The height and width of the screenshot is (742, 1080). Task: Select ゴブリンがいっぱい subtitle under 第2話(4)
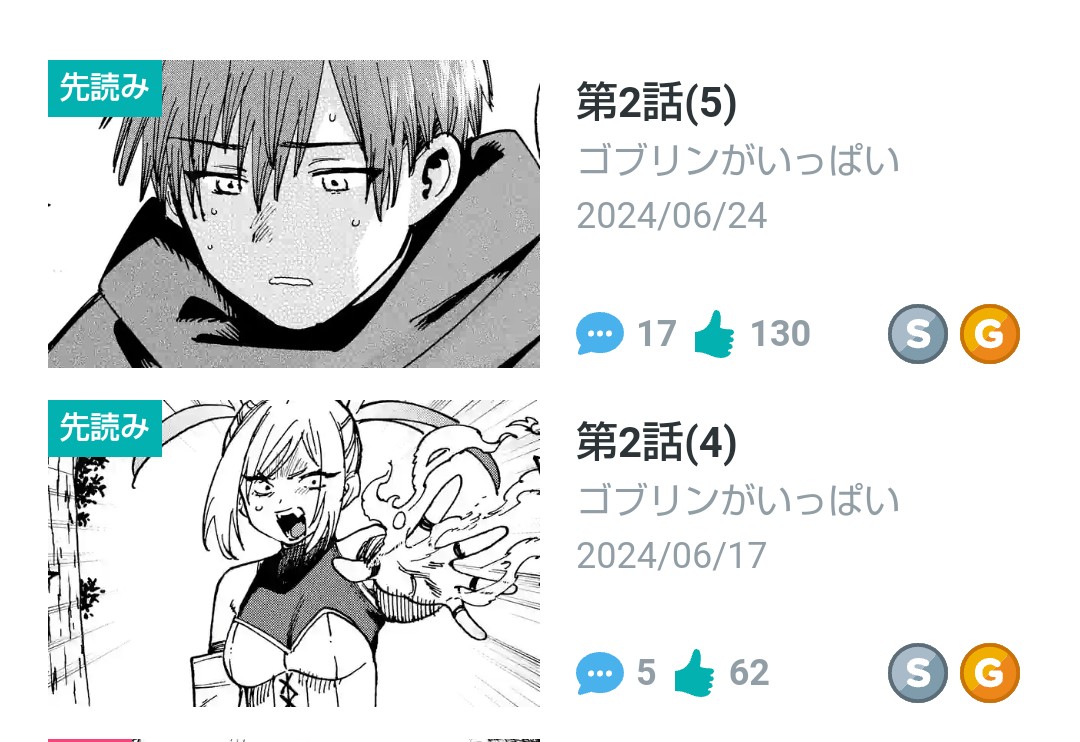[x=738, y=499]
